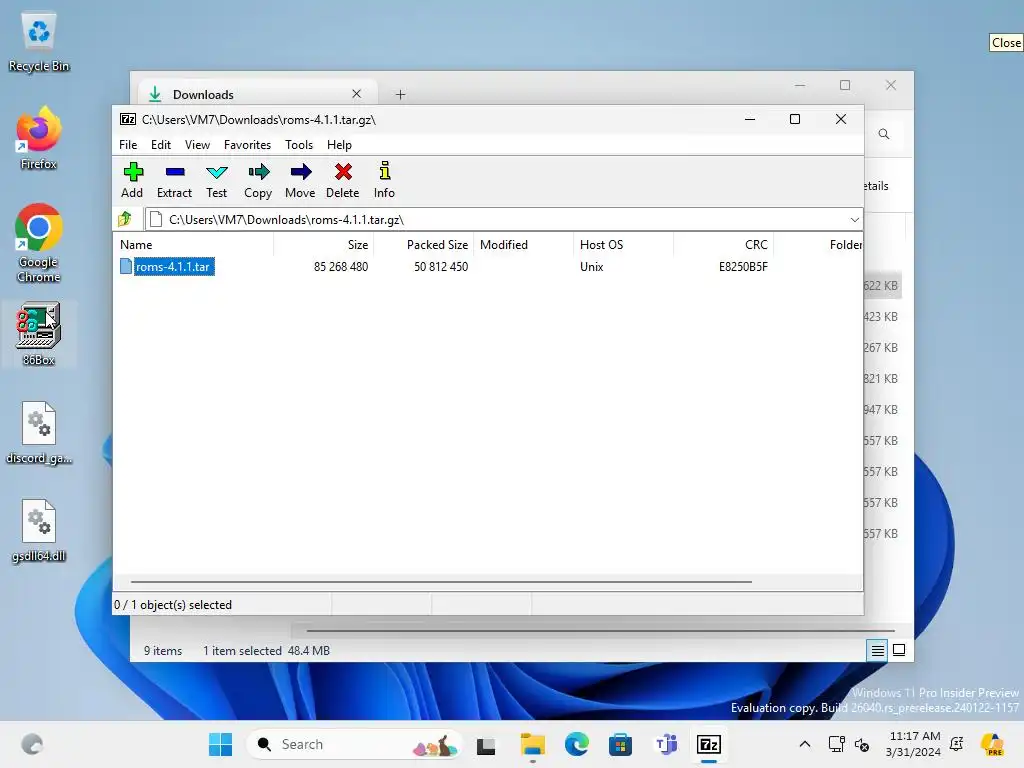Sort by the Size column header

tap(323, 245)
